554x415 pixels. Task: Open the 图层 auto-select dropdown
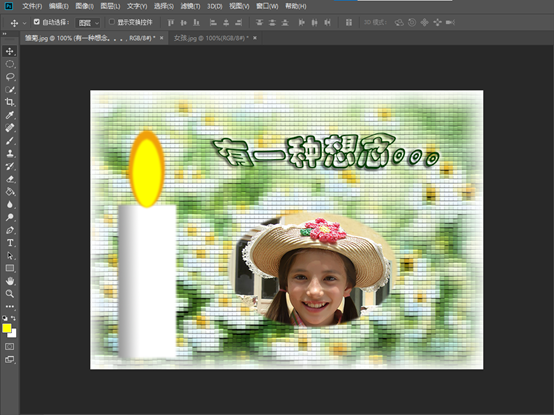click(x=88, y=23)
